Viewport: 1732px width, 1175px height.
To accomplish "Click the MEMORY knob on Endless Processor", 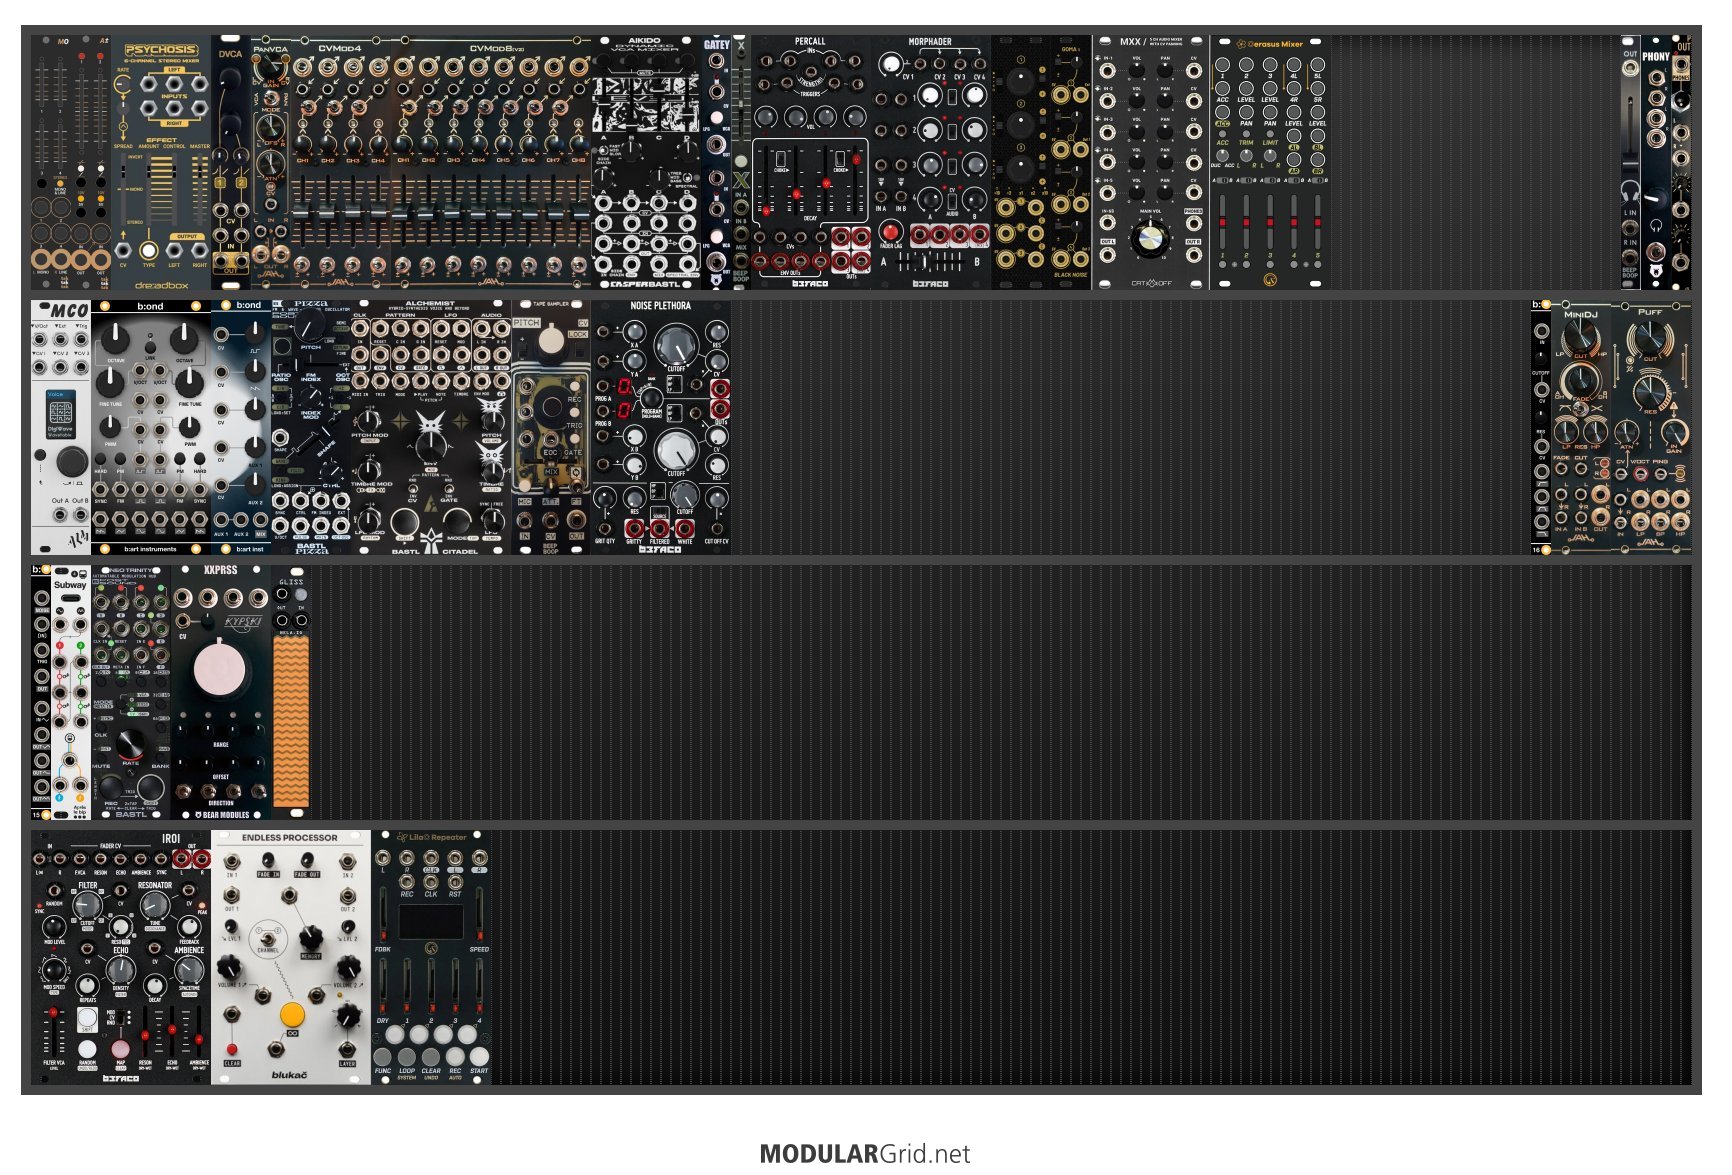I will 311,938.
